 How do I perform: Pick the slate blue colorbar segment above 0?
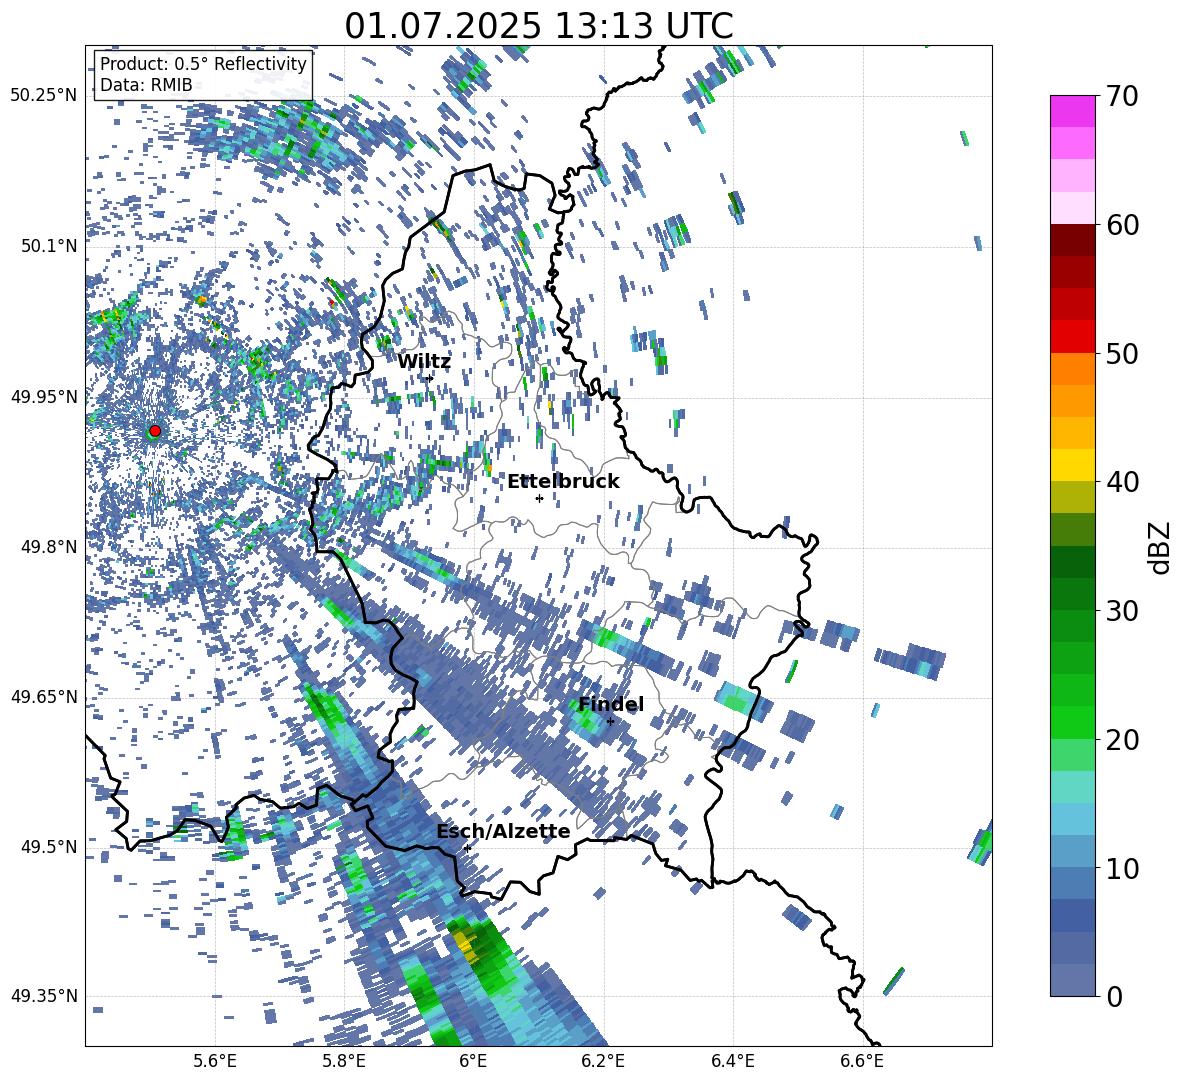tap(1072, 980)
